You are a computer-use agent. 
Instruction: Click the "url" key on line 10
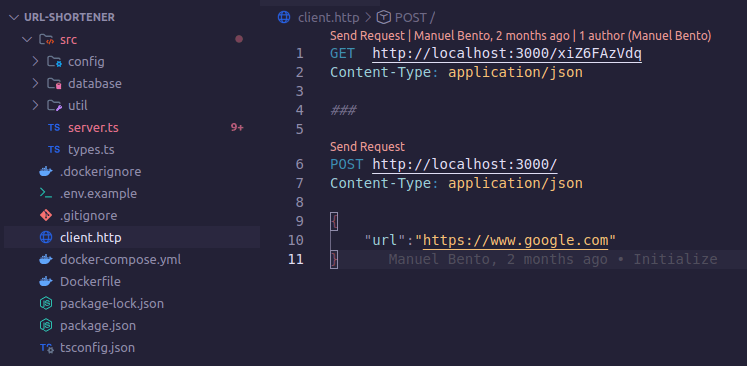coord(385,240)
